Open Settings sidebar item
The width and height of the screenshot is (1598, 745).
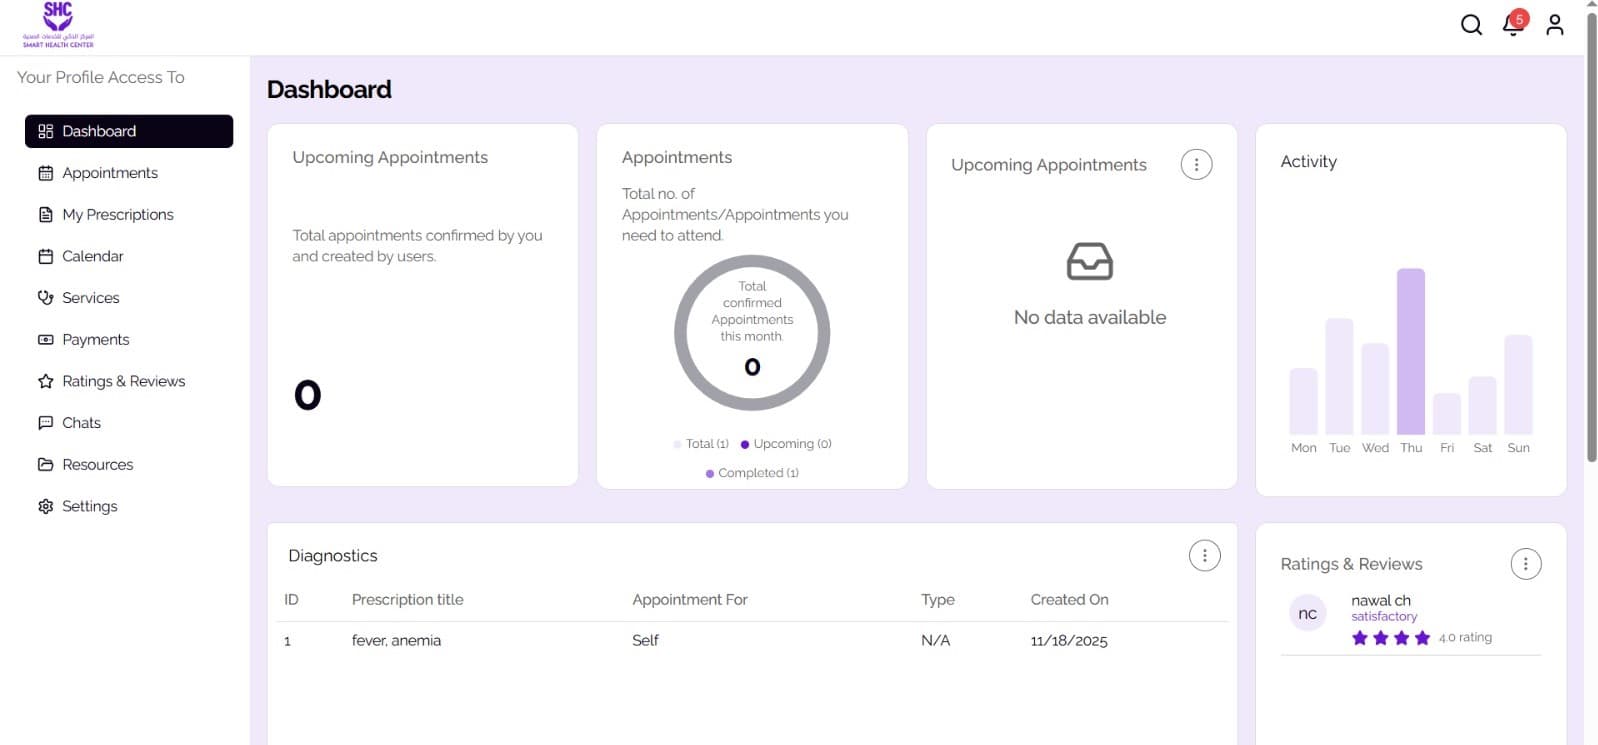(x=129, y=506)
